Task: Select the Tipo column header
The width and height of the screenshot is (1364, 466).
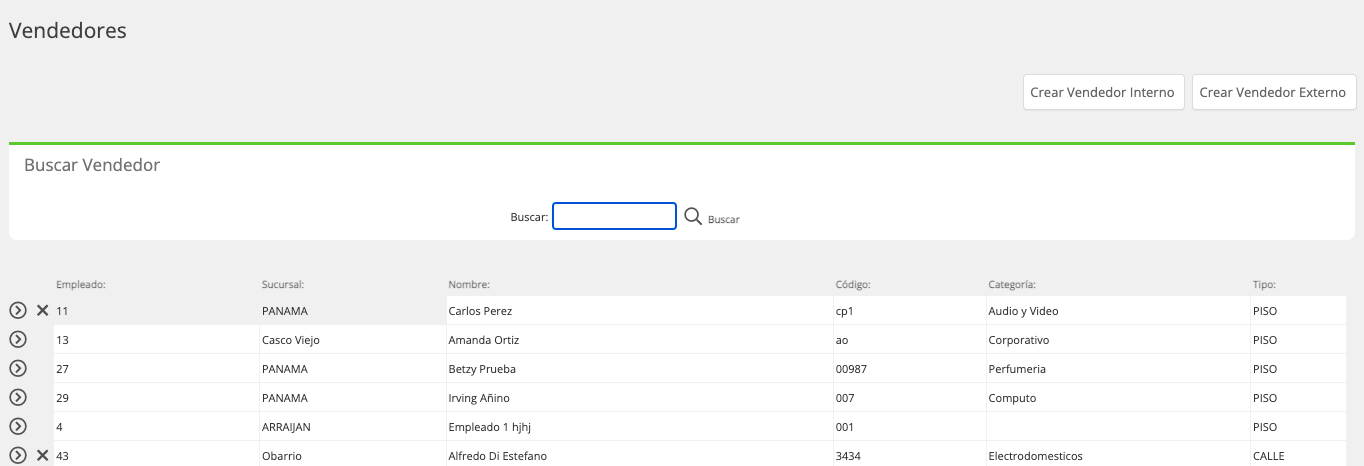Action: tap(1264, 285)
